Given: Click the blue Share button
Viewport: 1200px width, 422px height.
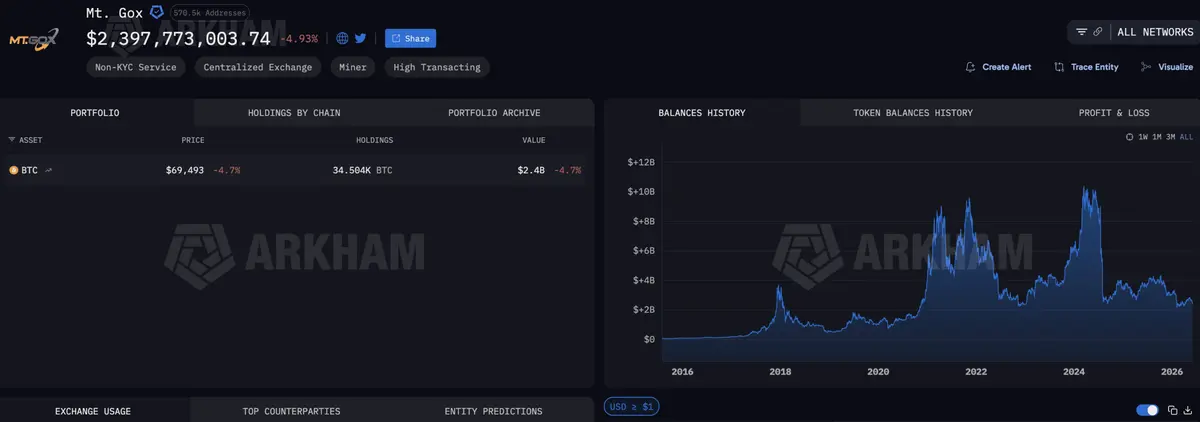Looking at the screenshot, I should point(410,39).
